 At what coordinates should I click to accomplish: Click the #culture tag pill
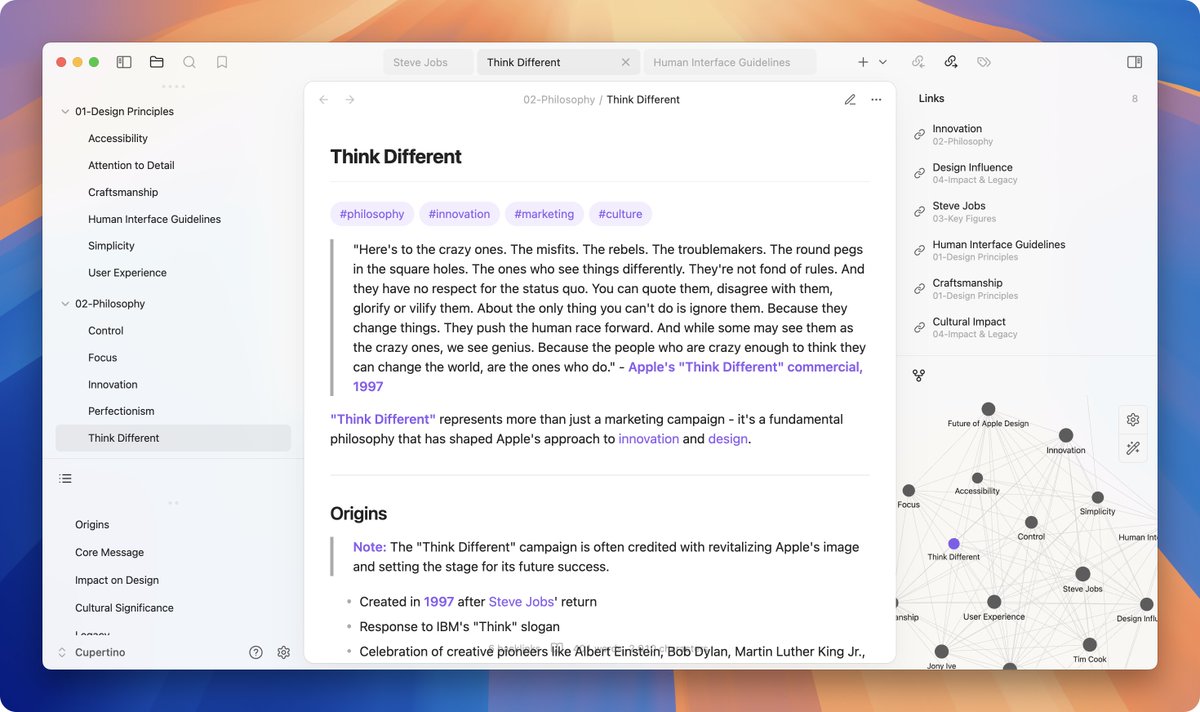[x=620, y=214]
